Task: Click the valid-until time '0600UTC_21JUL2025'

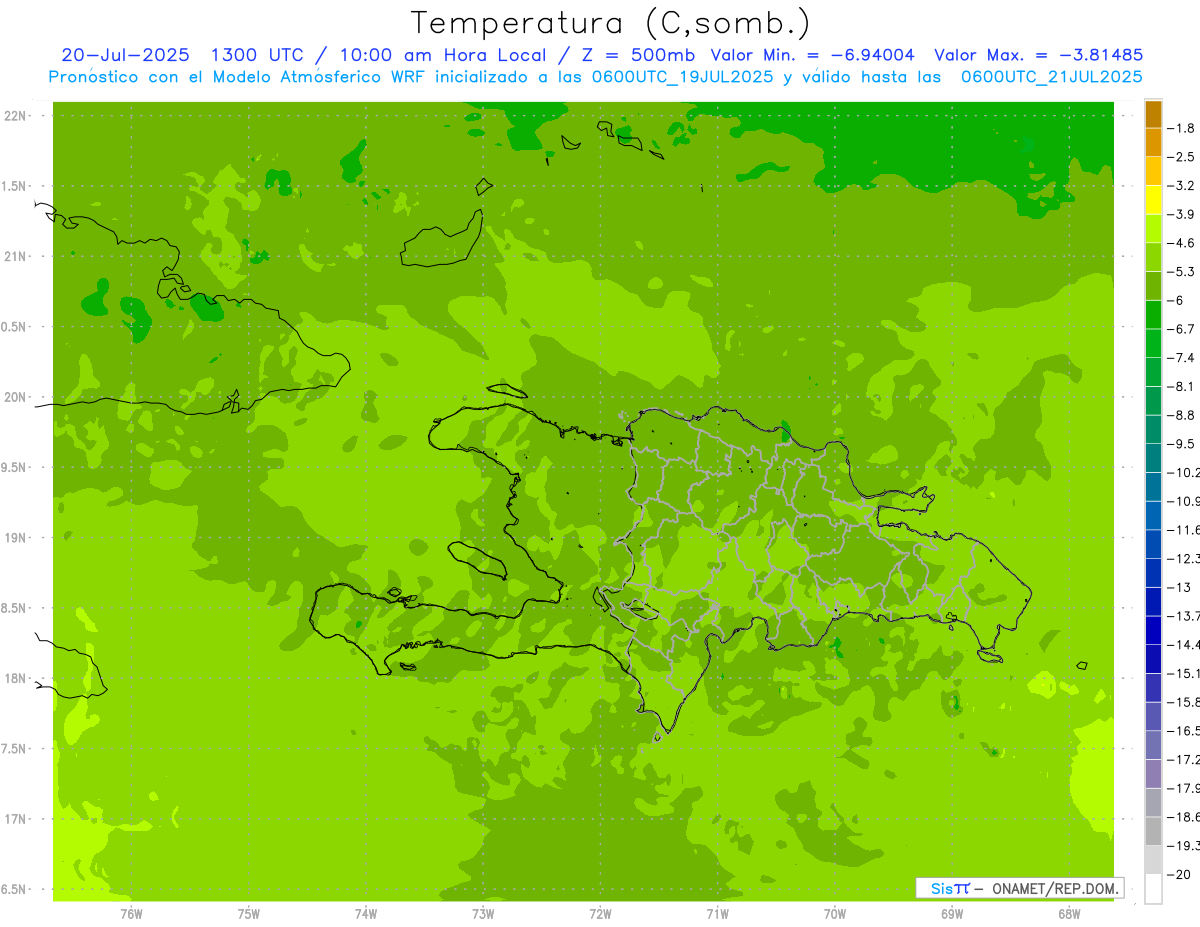Action: click(1052, 77)
